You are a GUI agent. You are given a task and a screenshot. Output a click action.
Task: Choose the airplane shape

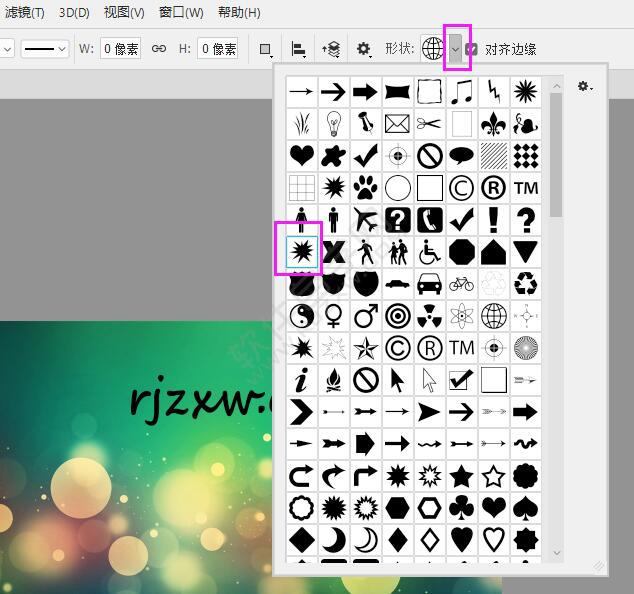point(366,220)
